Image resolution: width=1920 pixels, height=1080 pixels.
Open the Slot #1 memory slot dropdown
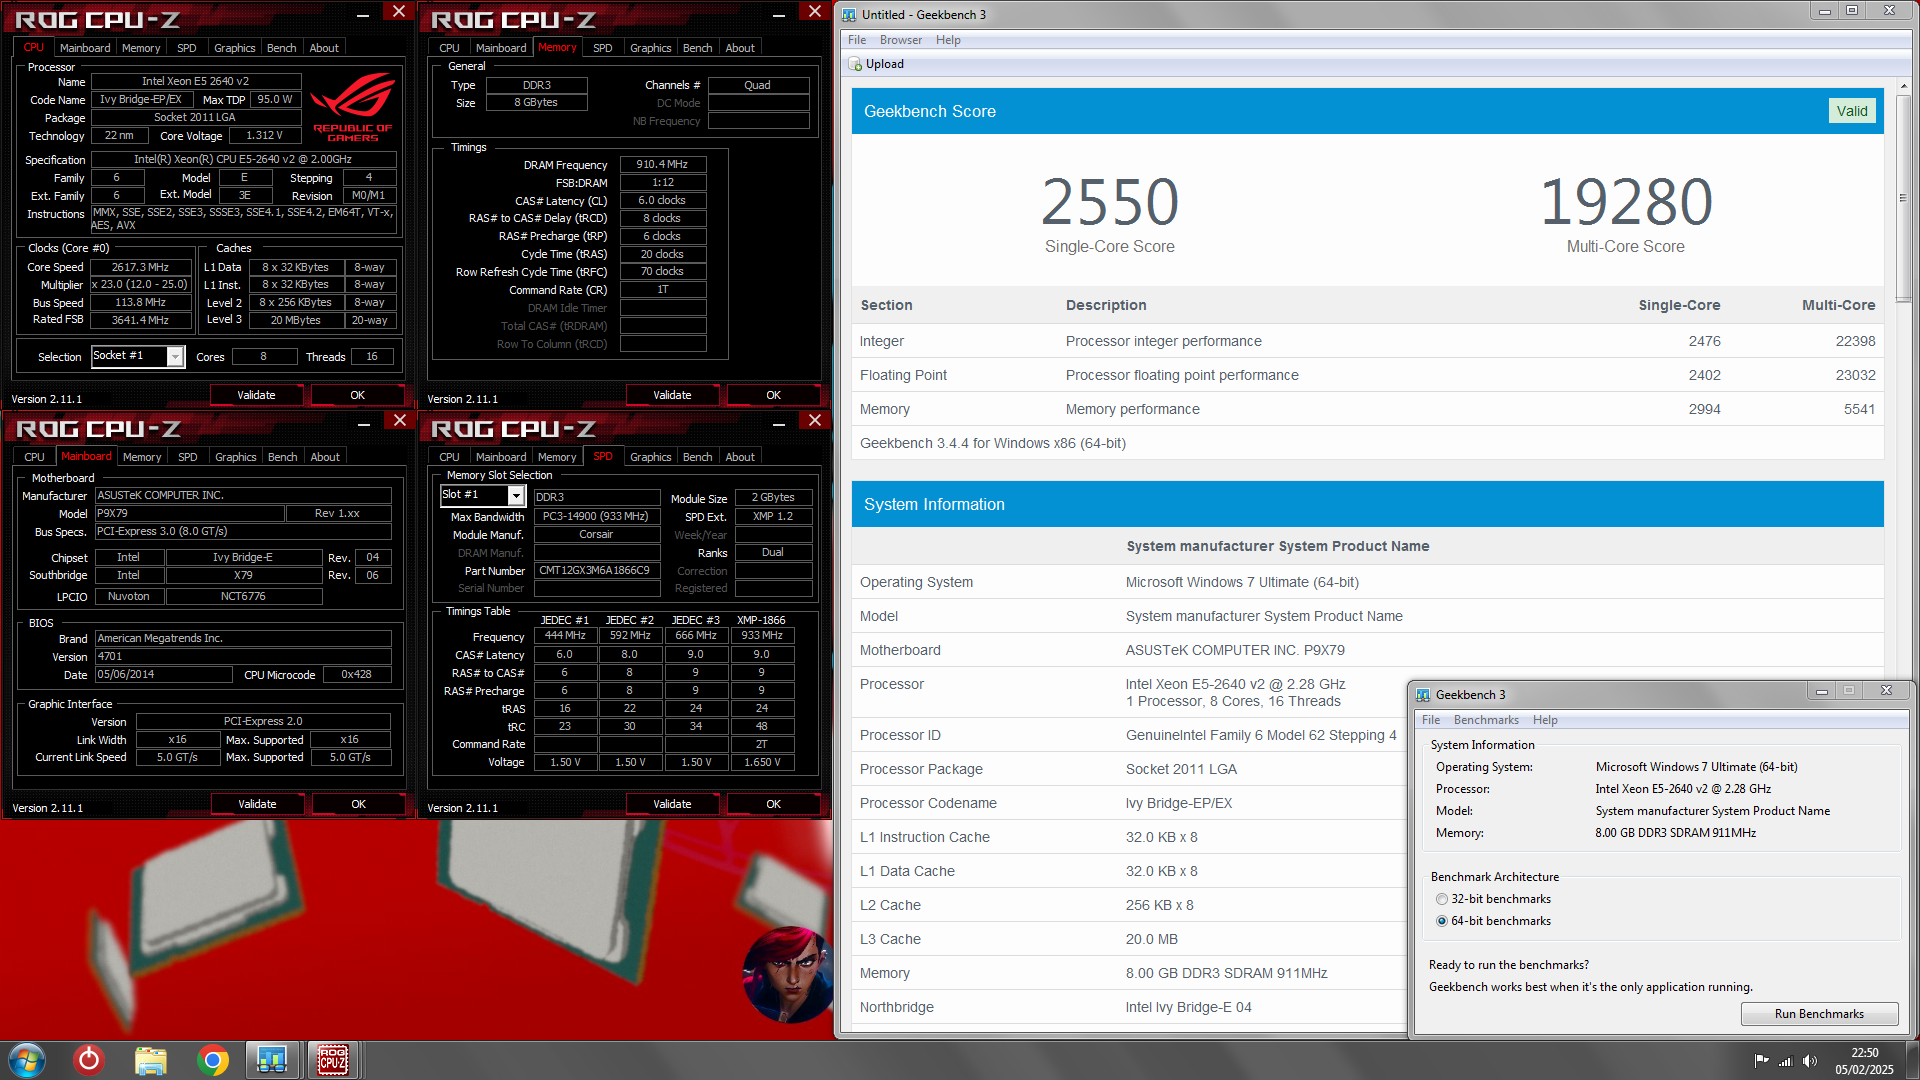(x=516, y=496)
